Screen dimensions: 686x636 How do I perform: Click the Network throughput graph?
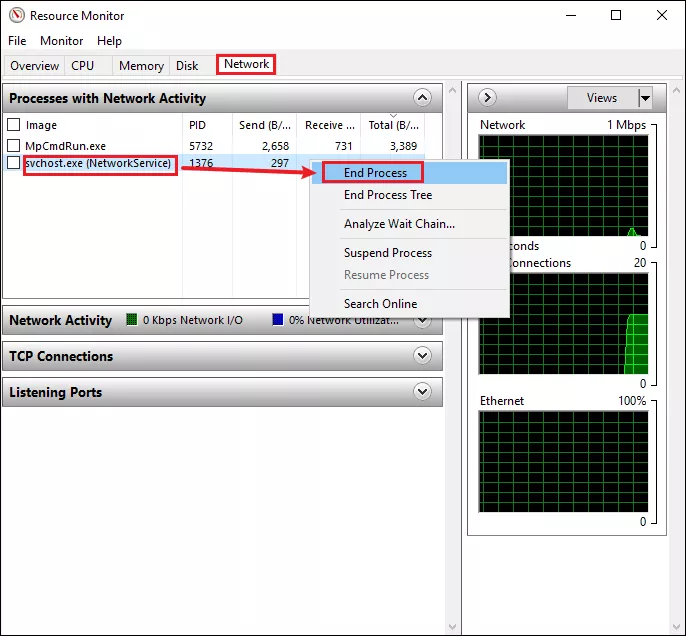pos(564,186)
